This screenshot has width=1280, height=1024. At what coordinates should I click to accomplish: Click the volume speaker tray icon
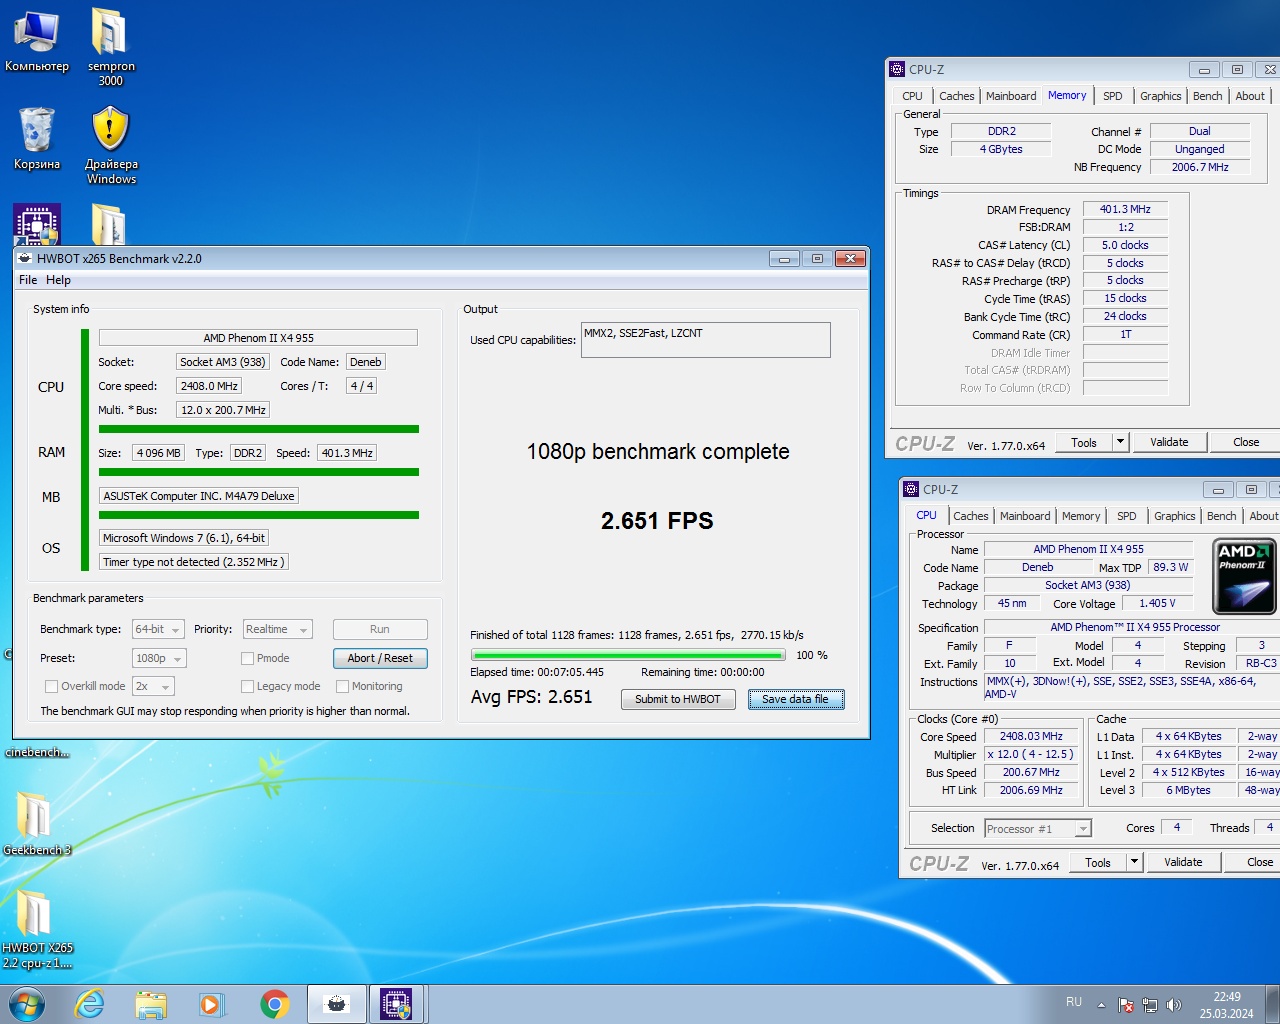[x=1174, y=1005]
